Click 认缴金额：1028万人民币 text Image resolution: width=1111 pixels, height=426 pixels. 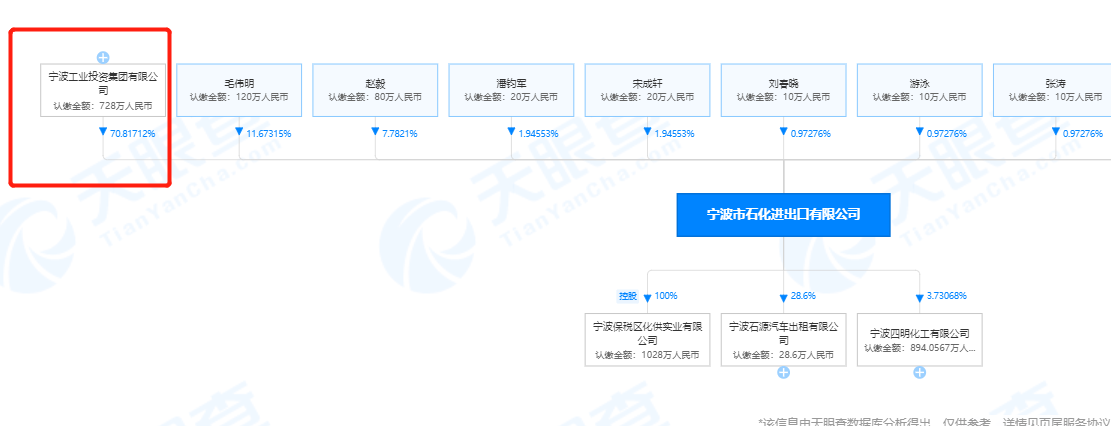[648, 355]
